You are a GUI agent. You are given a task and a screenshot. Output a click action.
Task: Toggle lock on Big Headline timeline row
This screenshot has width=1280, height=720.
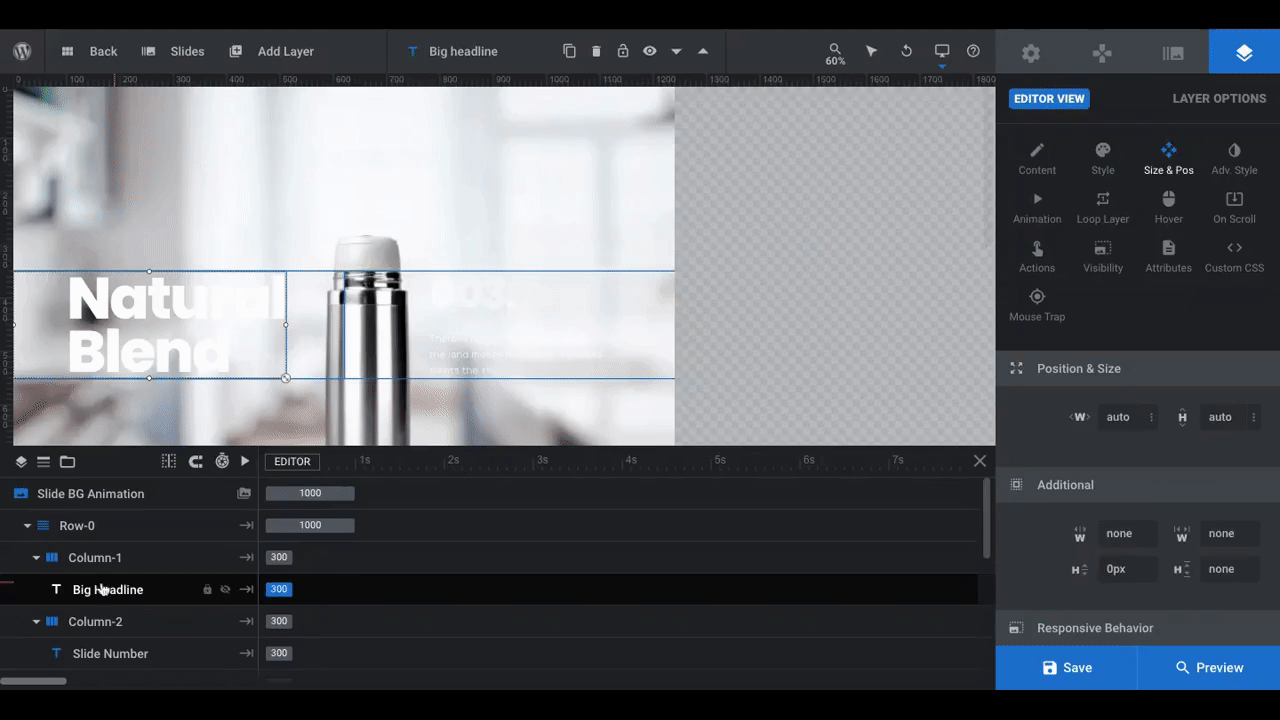click(207, 590)
